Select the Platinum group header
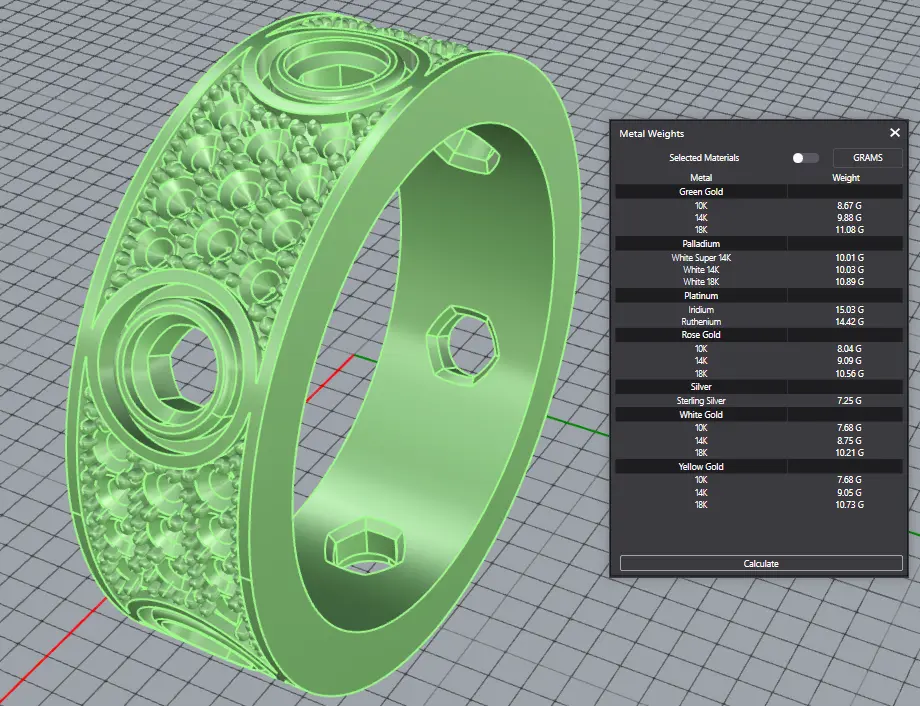Image resolution: width=920 pixels, height=706 pixels. (x=701, y=296)
